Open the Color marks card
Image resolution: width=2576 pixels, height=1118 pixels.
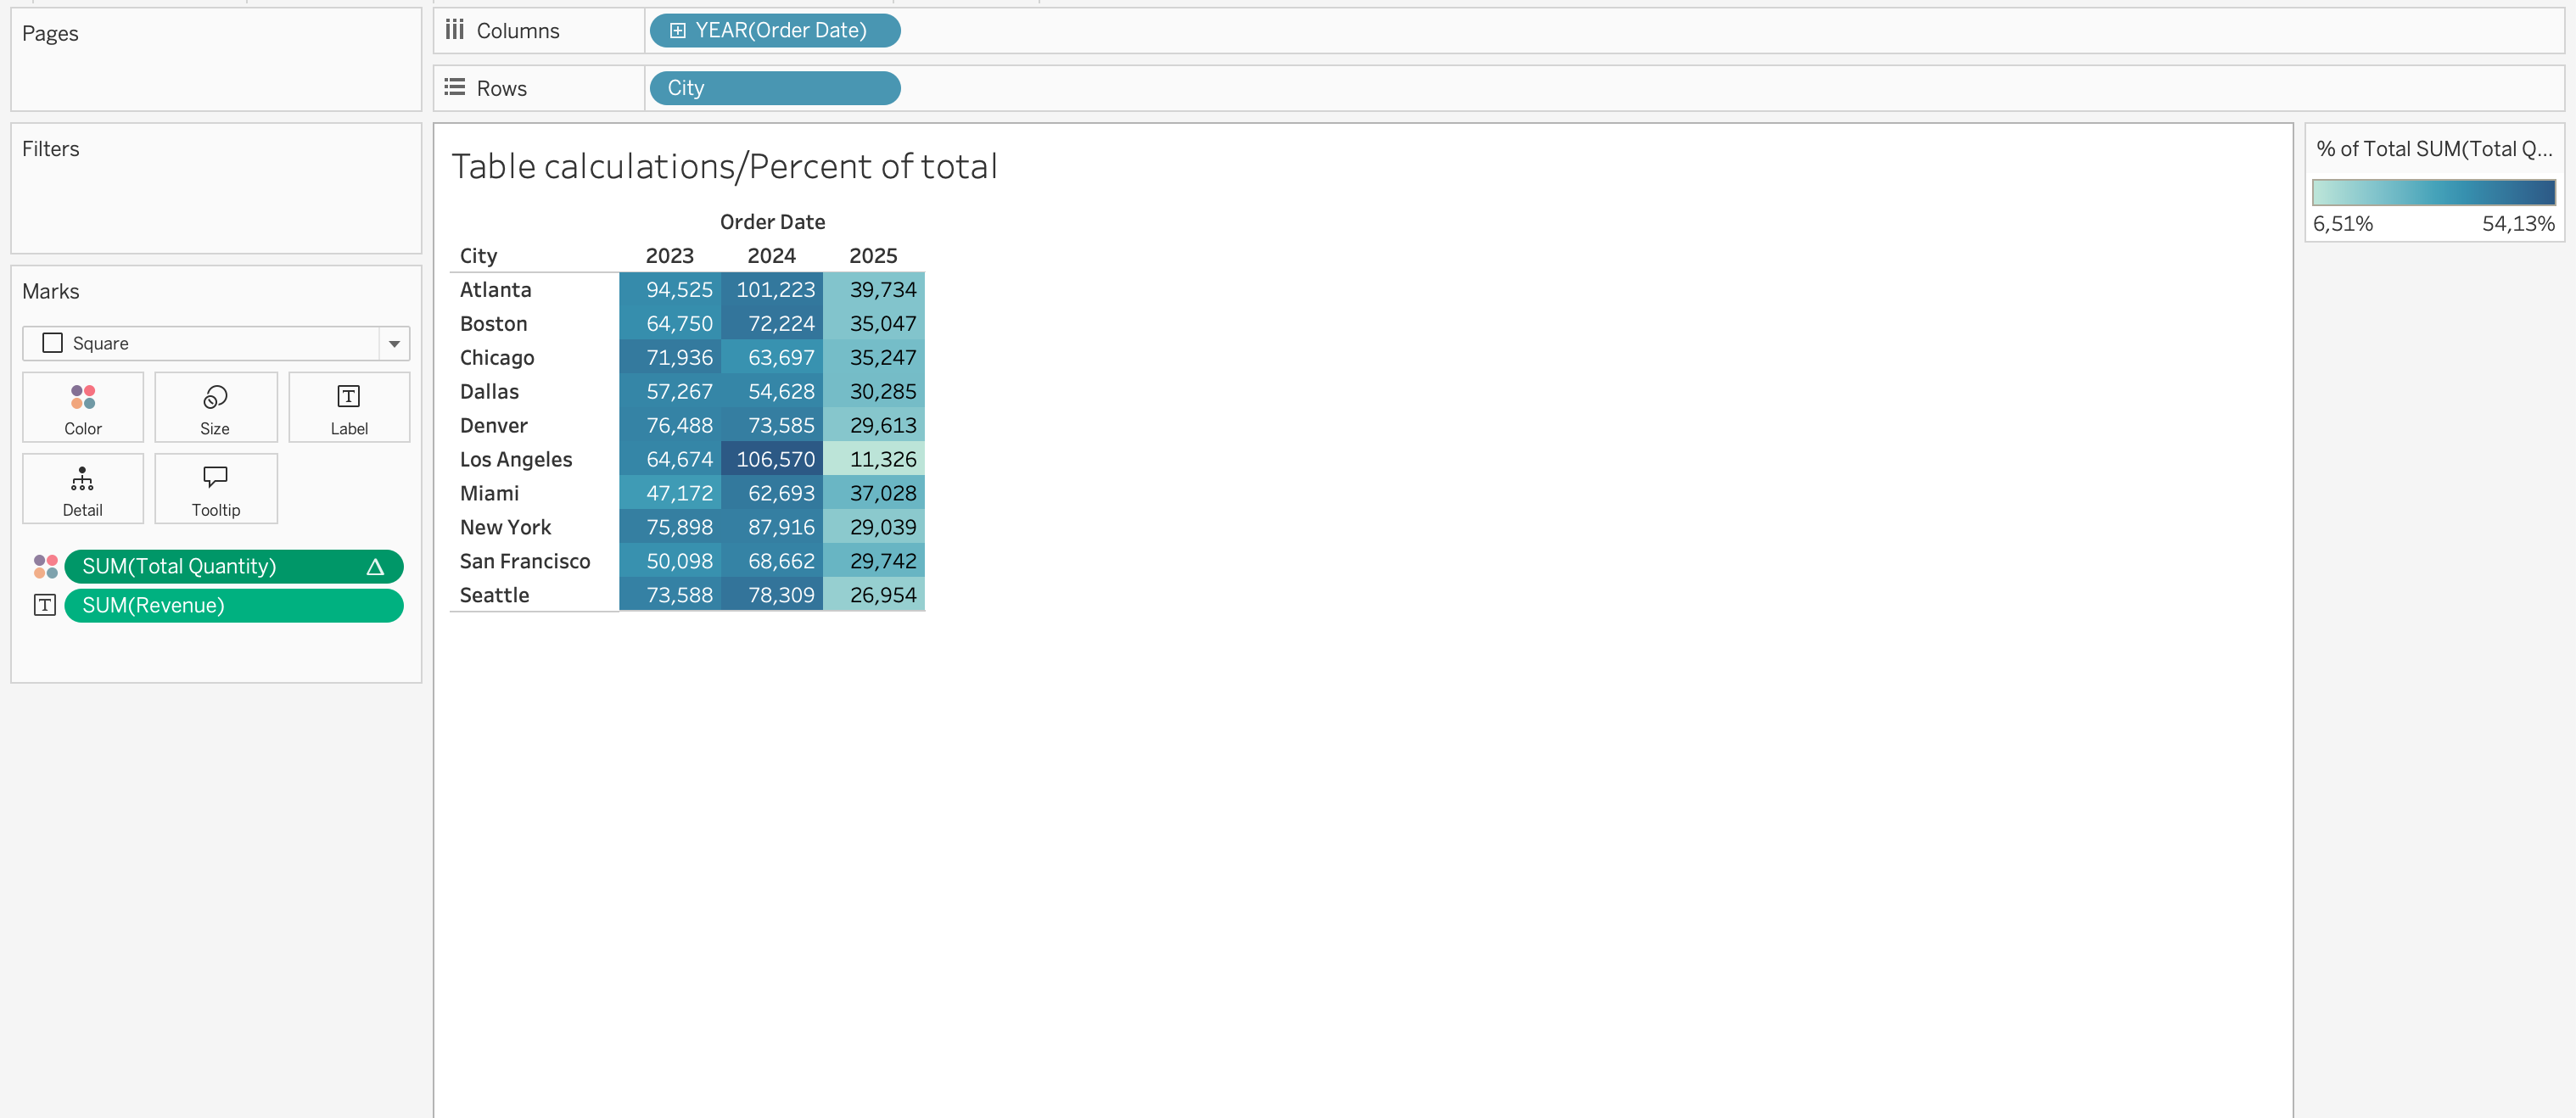click(83, 407)
